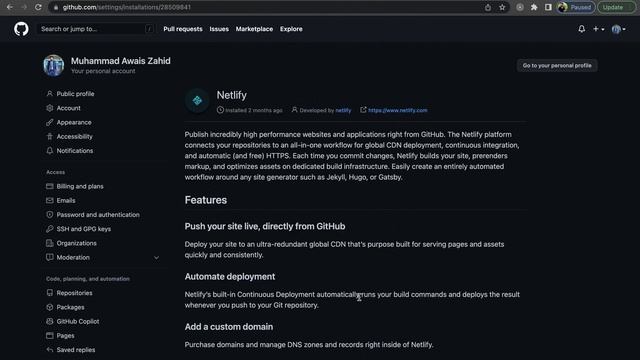Click the Automate deployment heading
The width and height of the screenshot is (640, 360).
[230, 276]
